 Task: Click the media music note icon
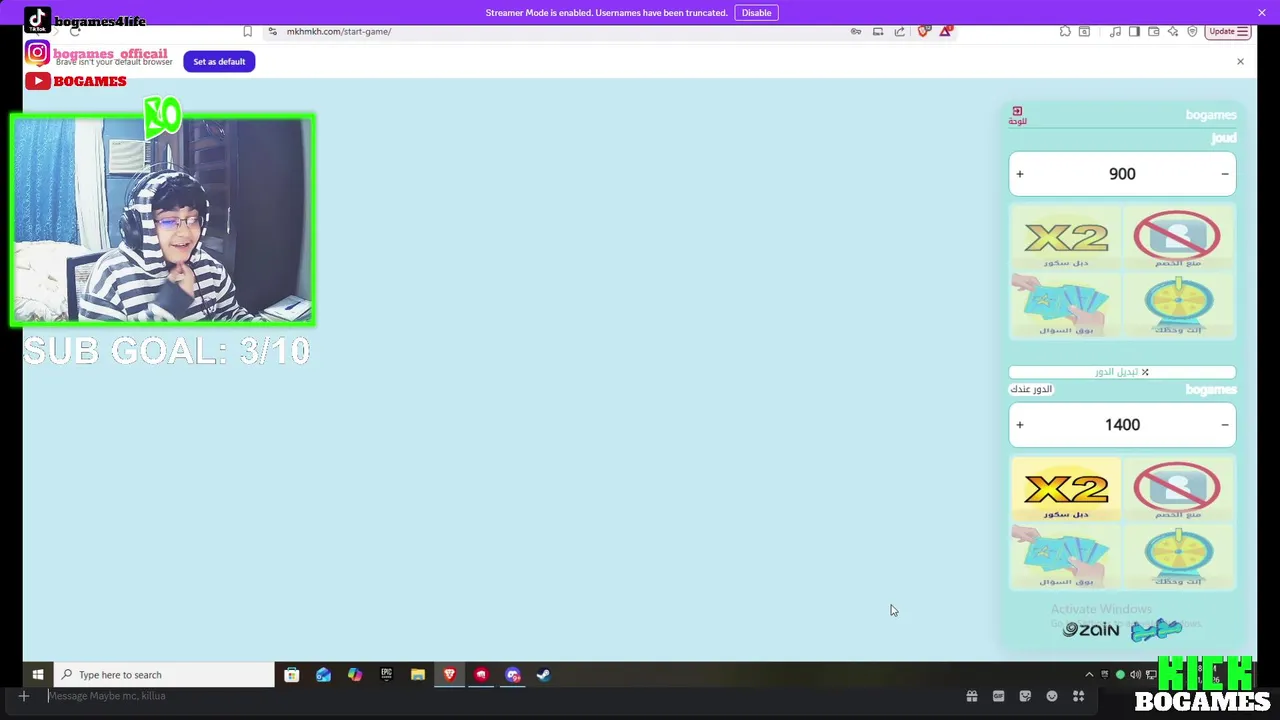1115,31
